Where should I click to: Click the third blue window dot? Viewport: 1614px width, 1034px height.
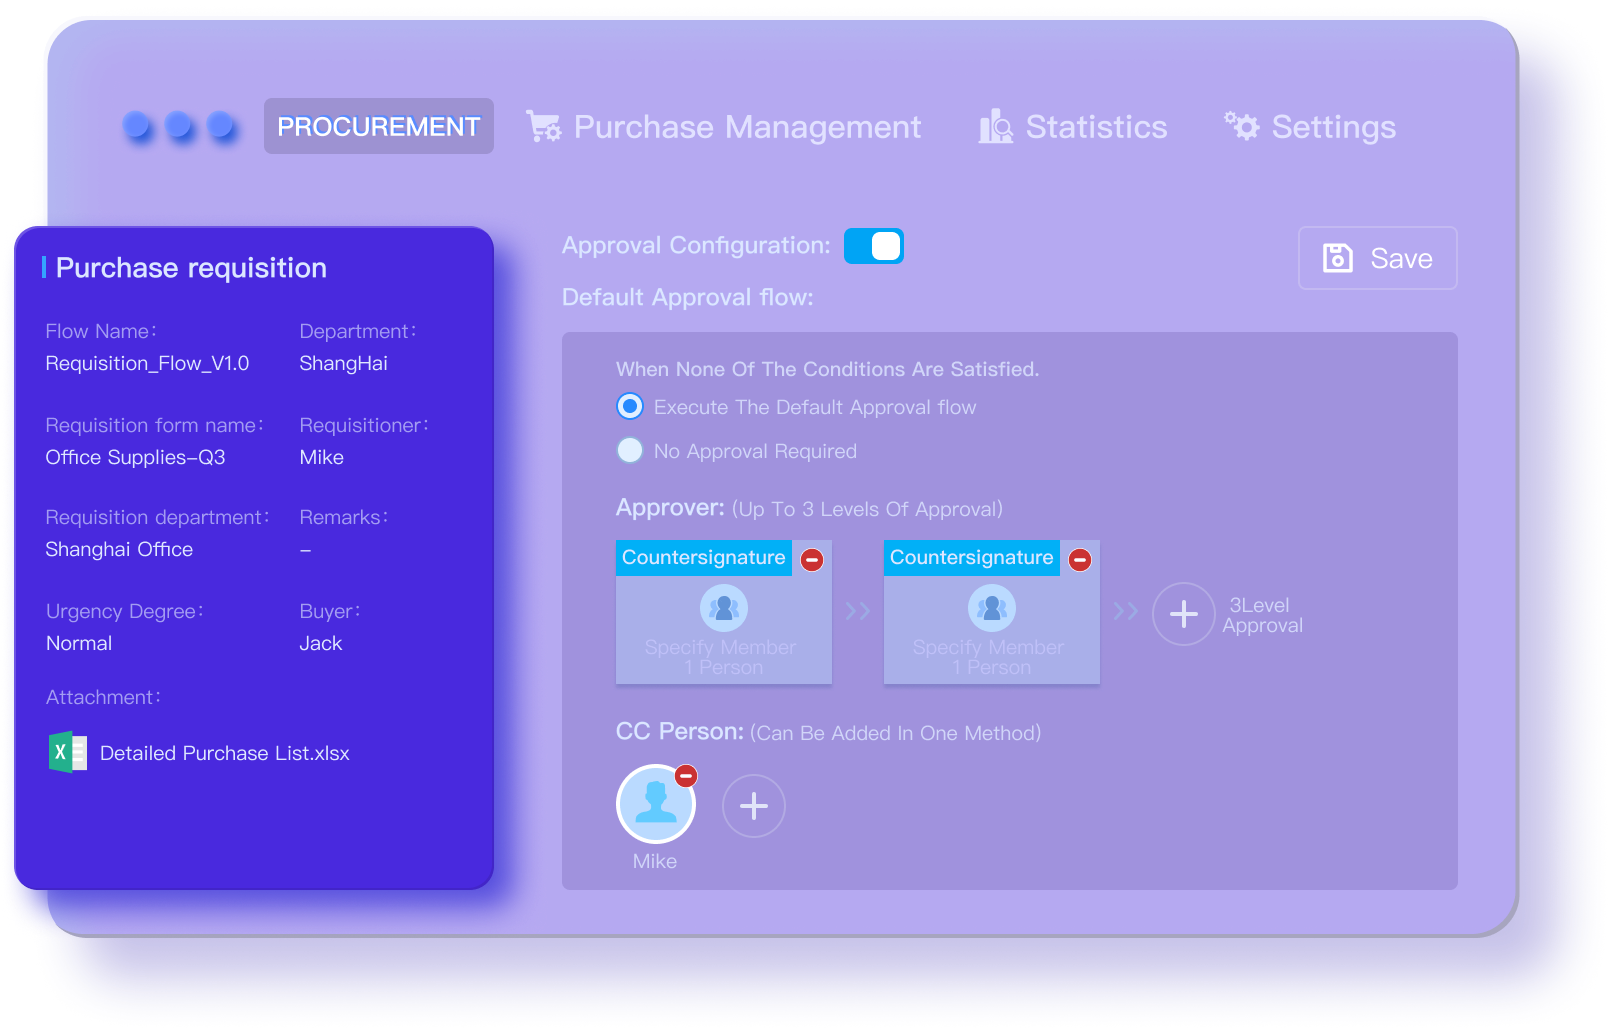(221, 125)
